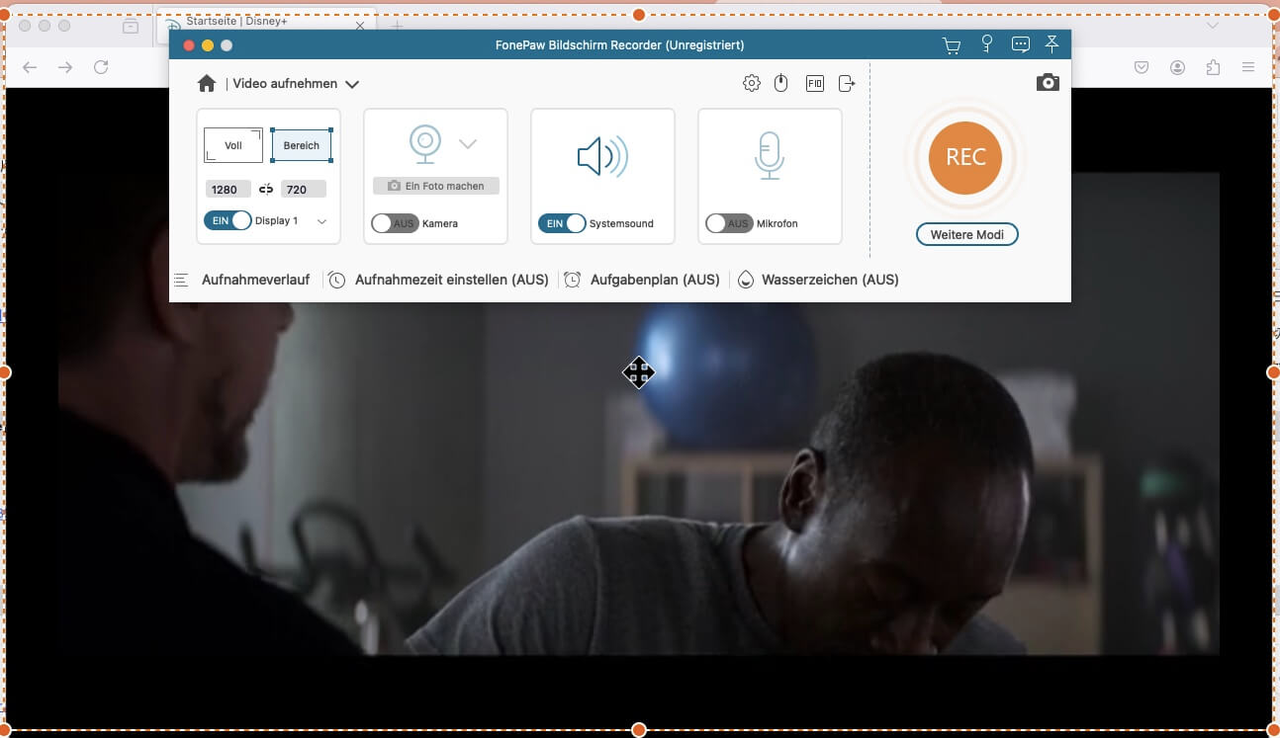Expand the Video aufnehmen mode dropdown
This screenshot has height=738, width=1280.
(x=352, y=85)
